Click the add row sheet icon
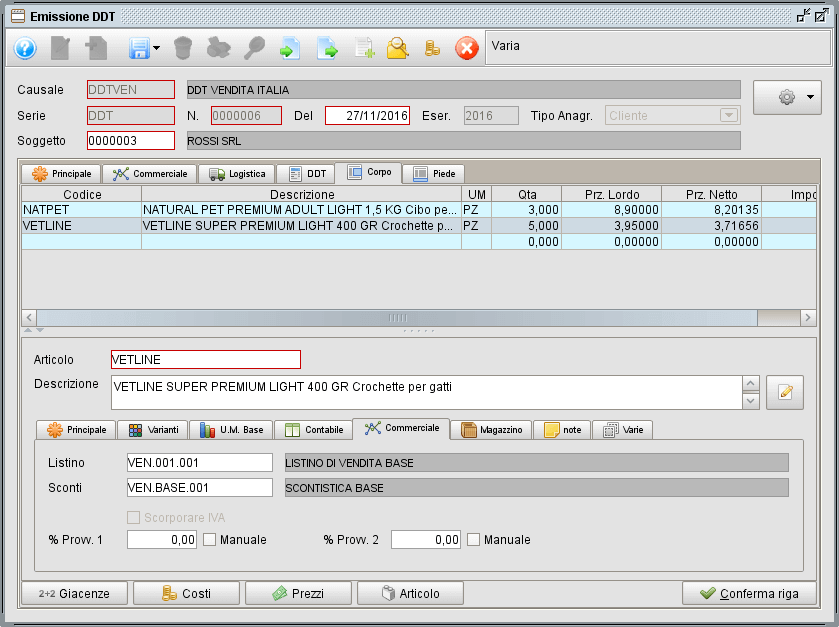Screen dimensions: 839x627 pyautogui.click(x=364, y=48)
